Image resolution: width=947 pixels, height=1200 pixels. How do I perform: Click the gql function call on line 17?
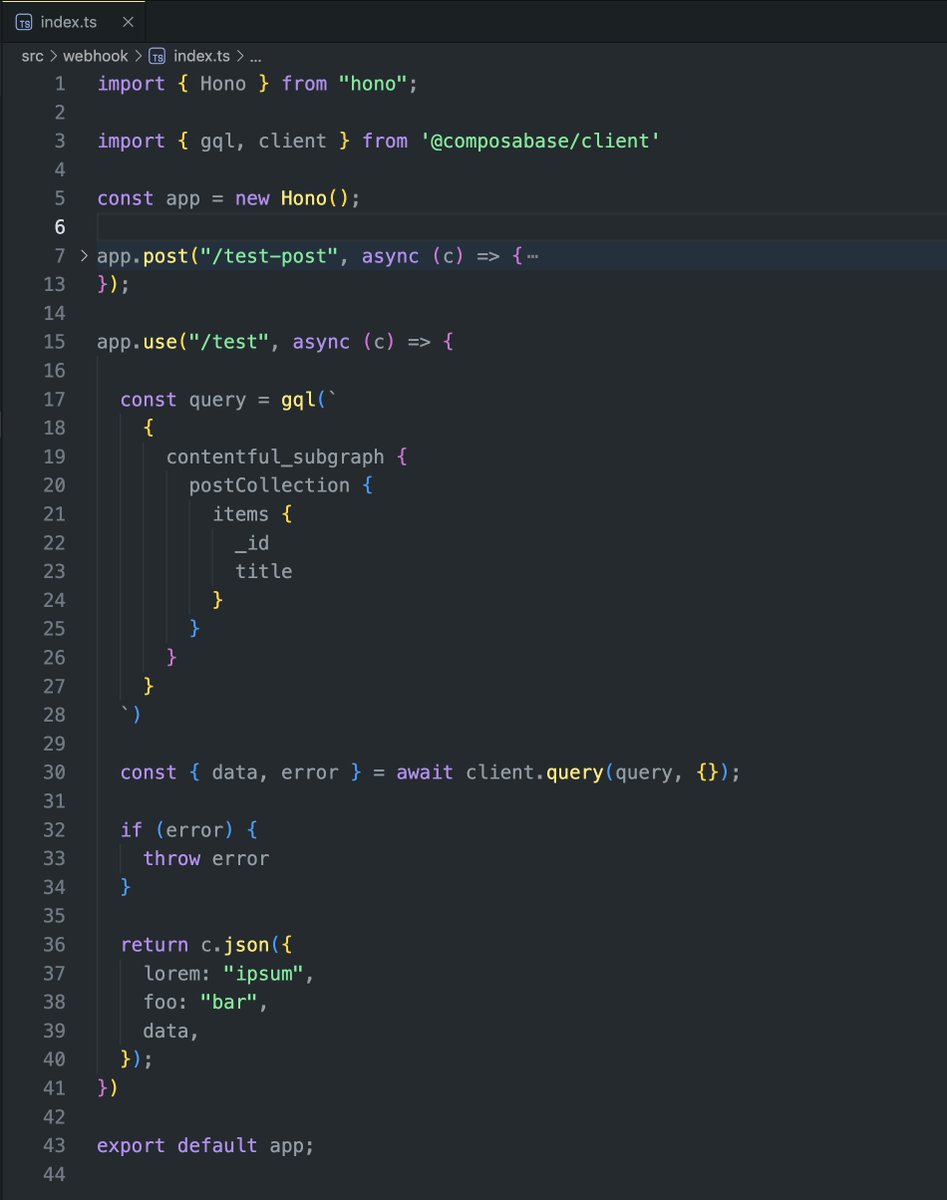pos(298,399)
